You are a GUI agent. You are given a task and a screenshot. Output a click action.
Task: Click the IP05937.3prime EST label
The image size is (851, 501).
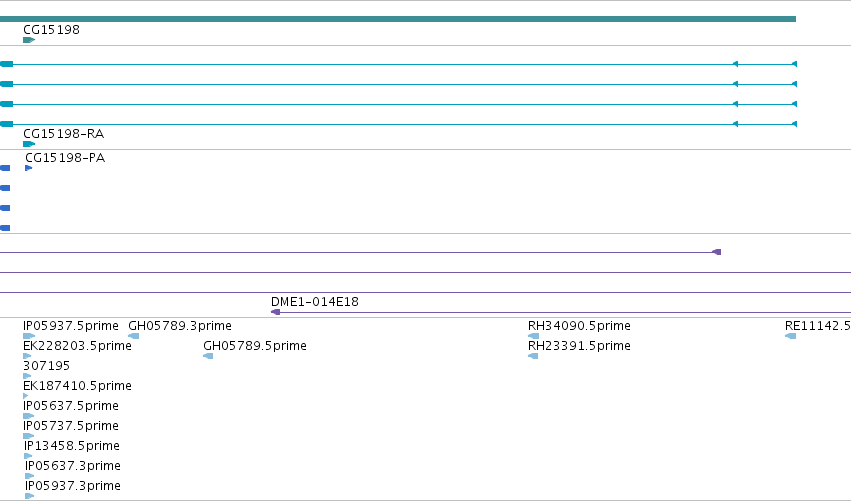73,486
